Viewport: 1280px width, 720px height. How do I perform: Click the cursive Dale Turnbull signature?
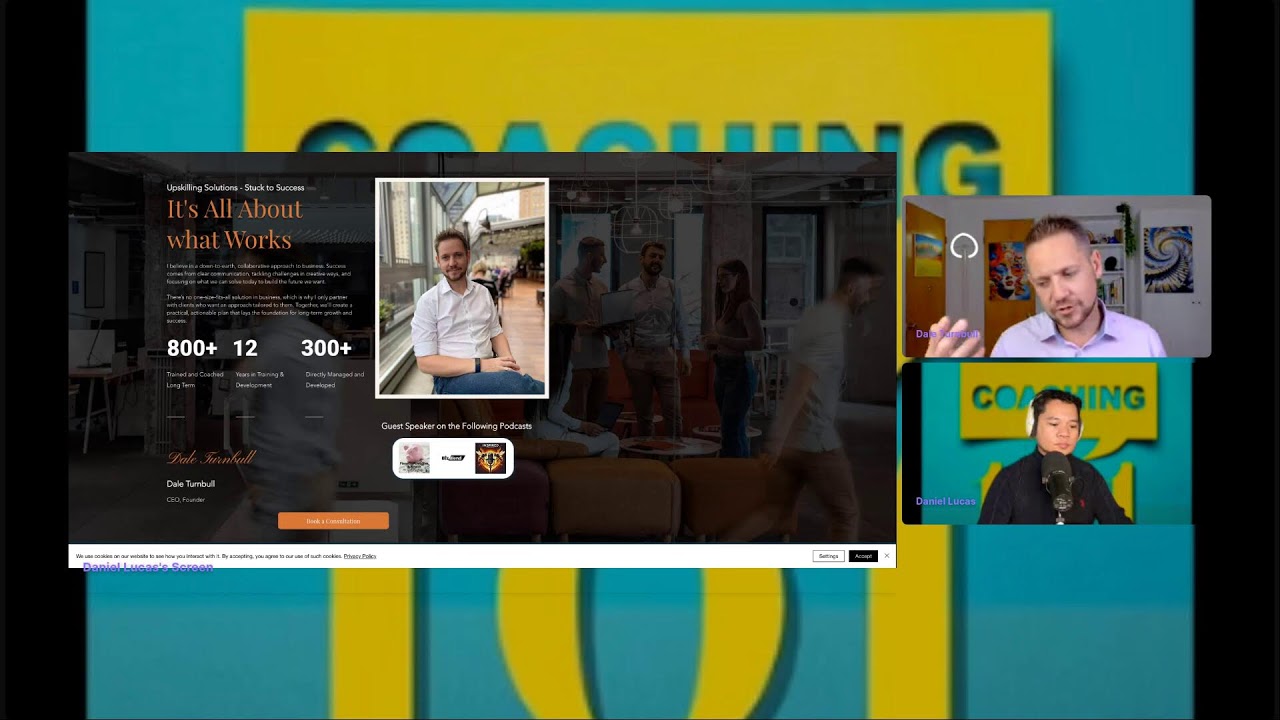click(211, 458)
